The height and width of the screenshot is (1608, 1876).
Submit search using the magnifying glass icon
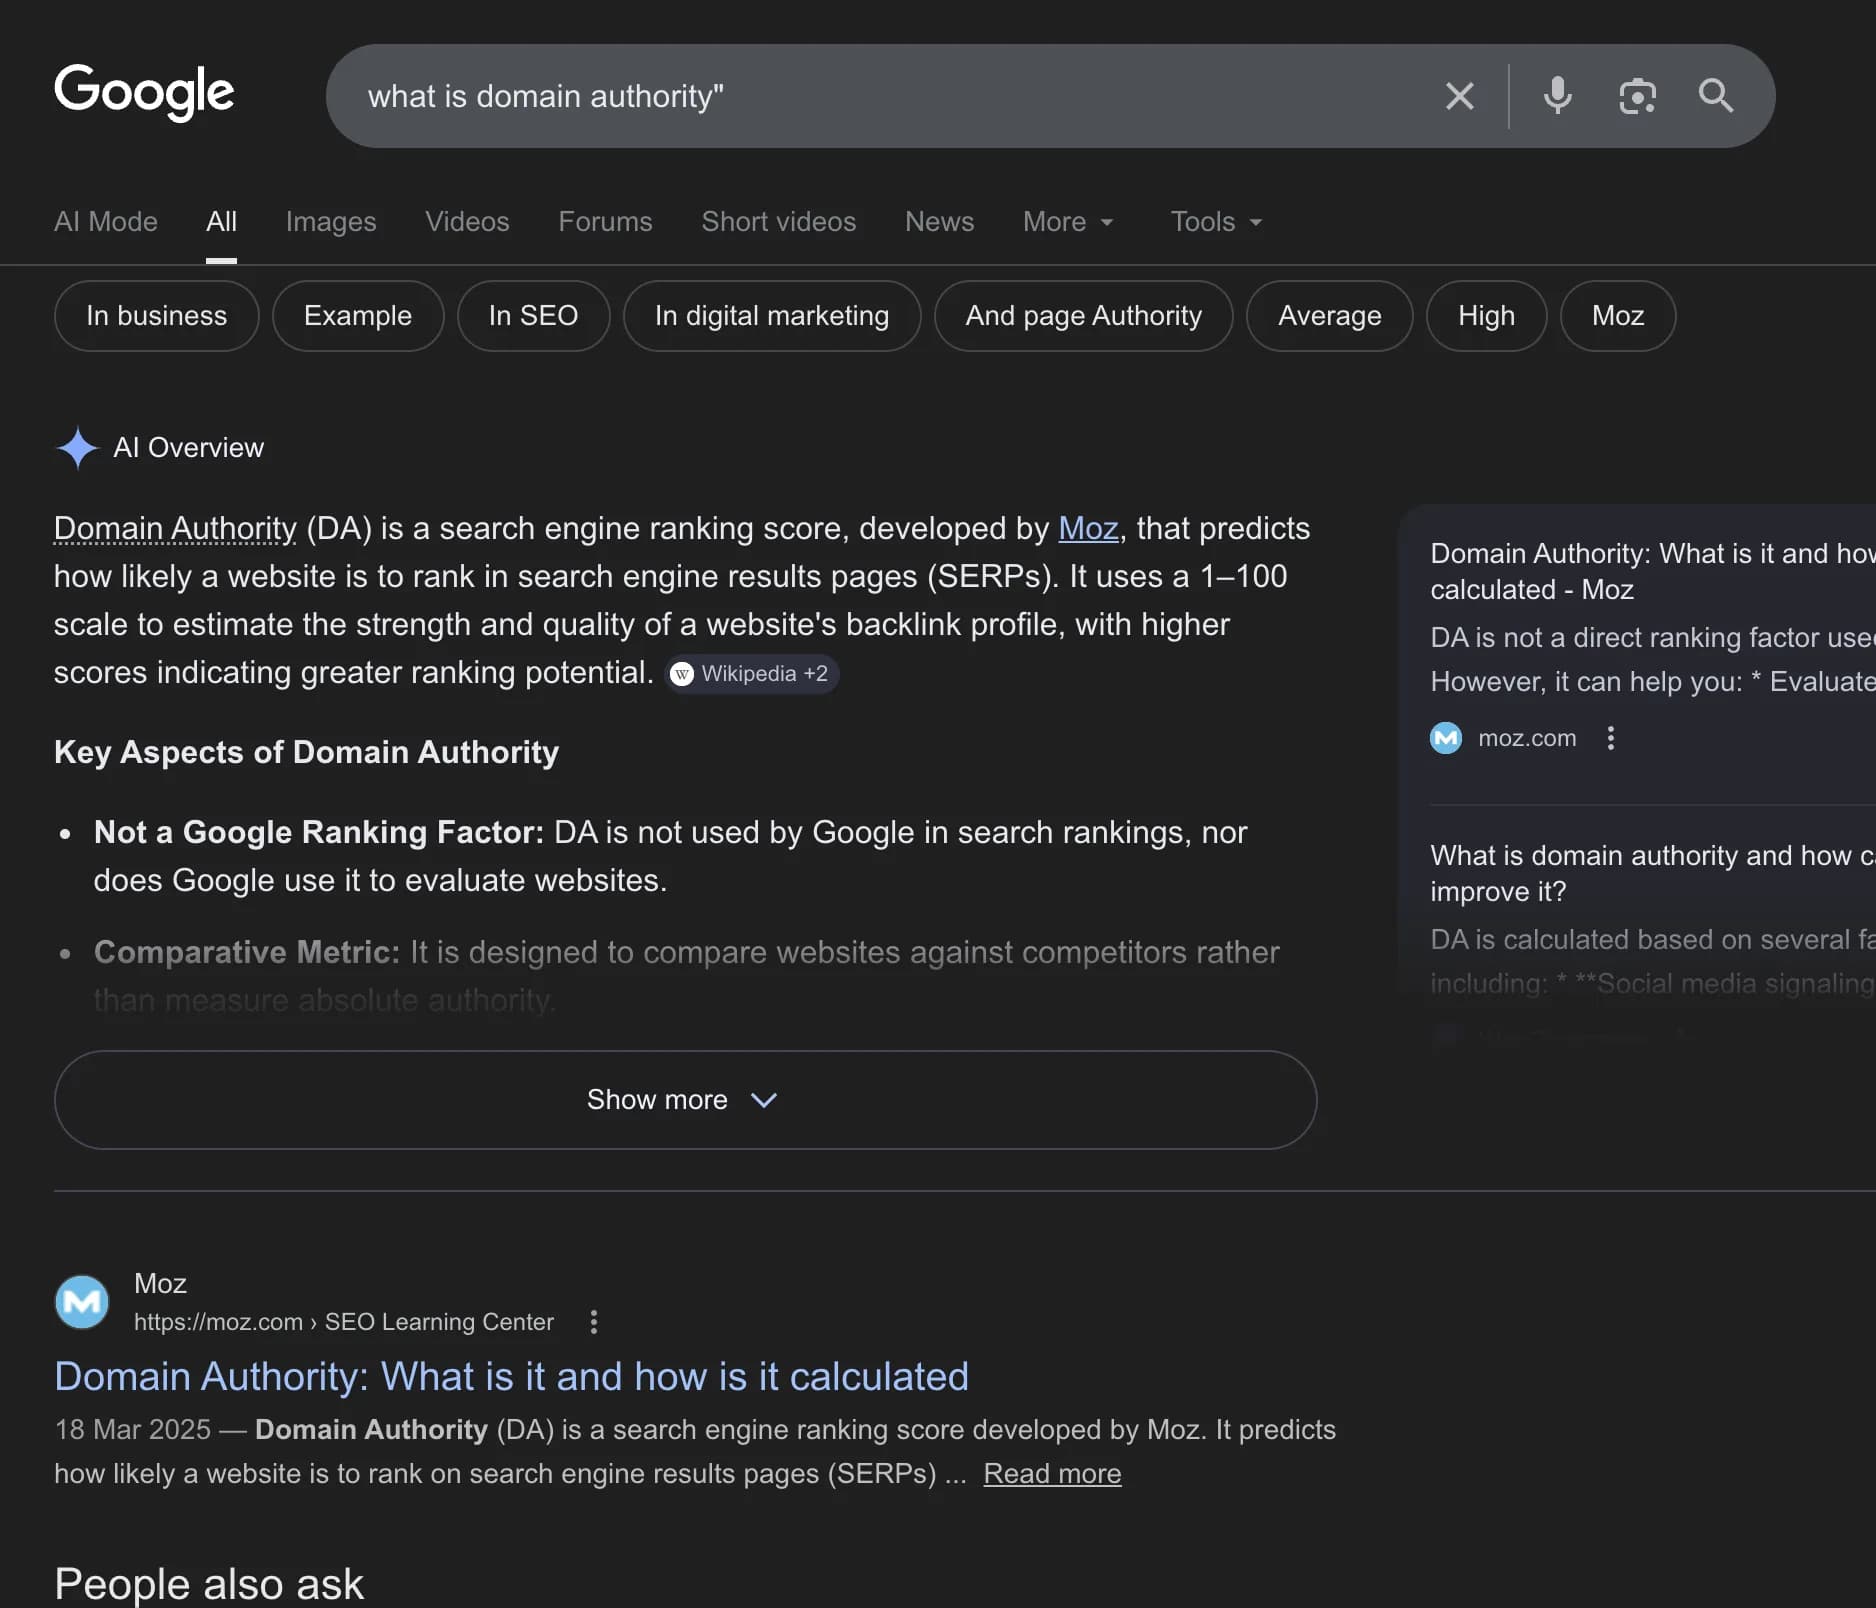click(1715, 96)
